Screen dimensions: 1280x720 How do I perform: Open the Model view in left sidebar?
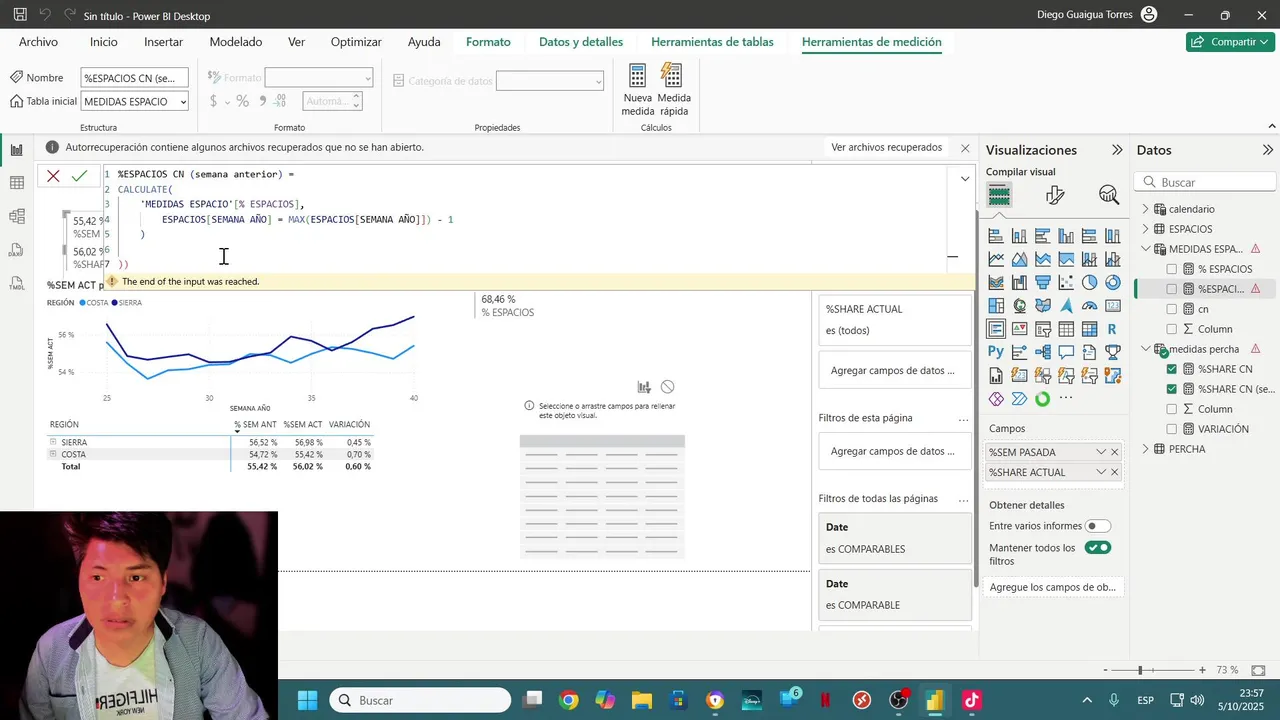(x=17, y=216)
